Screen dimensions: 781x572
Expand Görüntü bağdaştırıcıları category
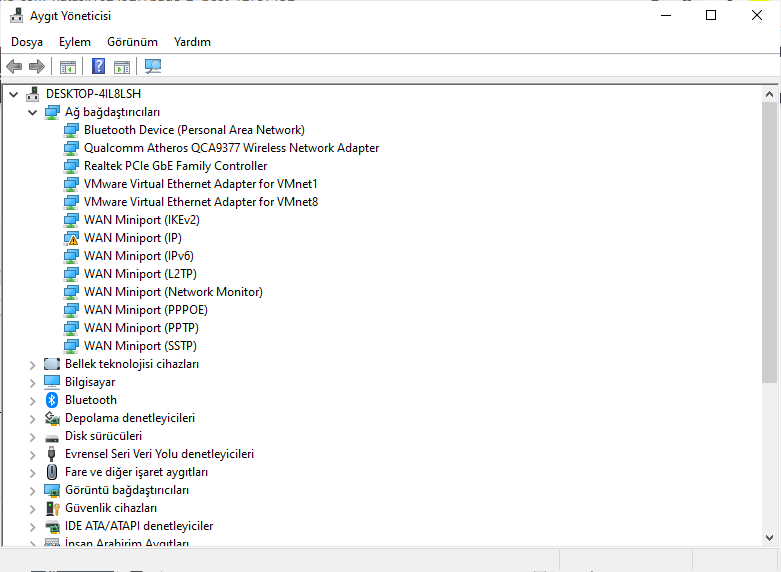point(32,491)
